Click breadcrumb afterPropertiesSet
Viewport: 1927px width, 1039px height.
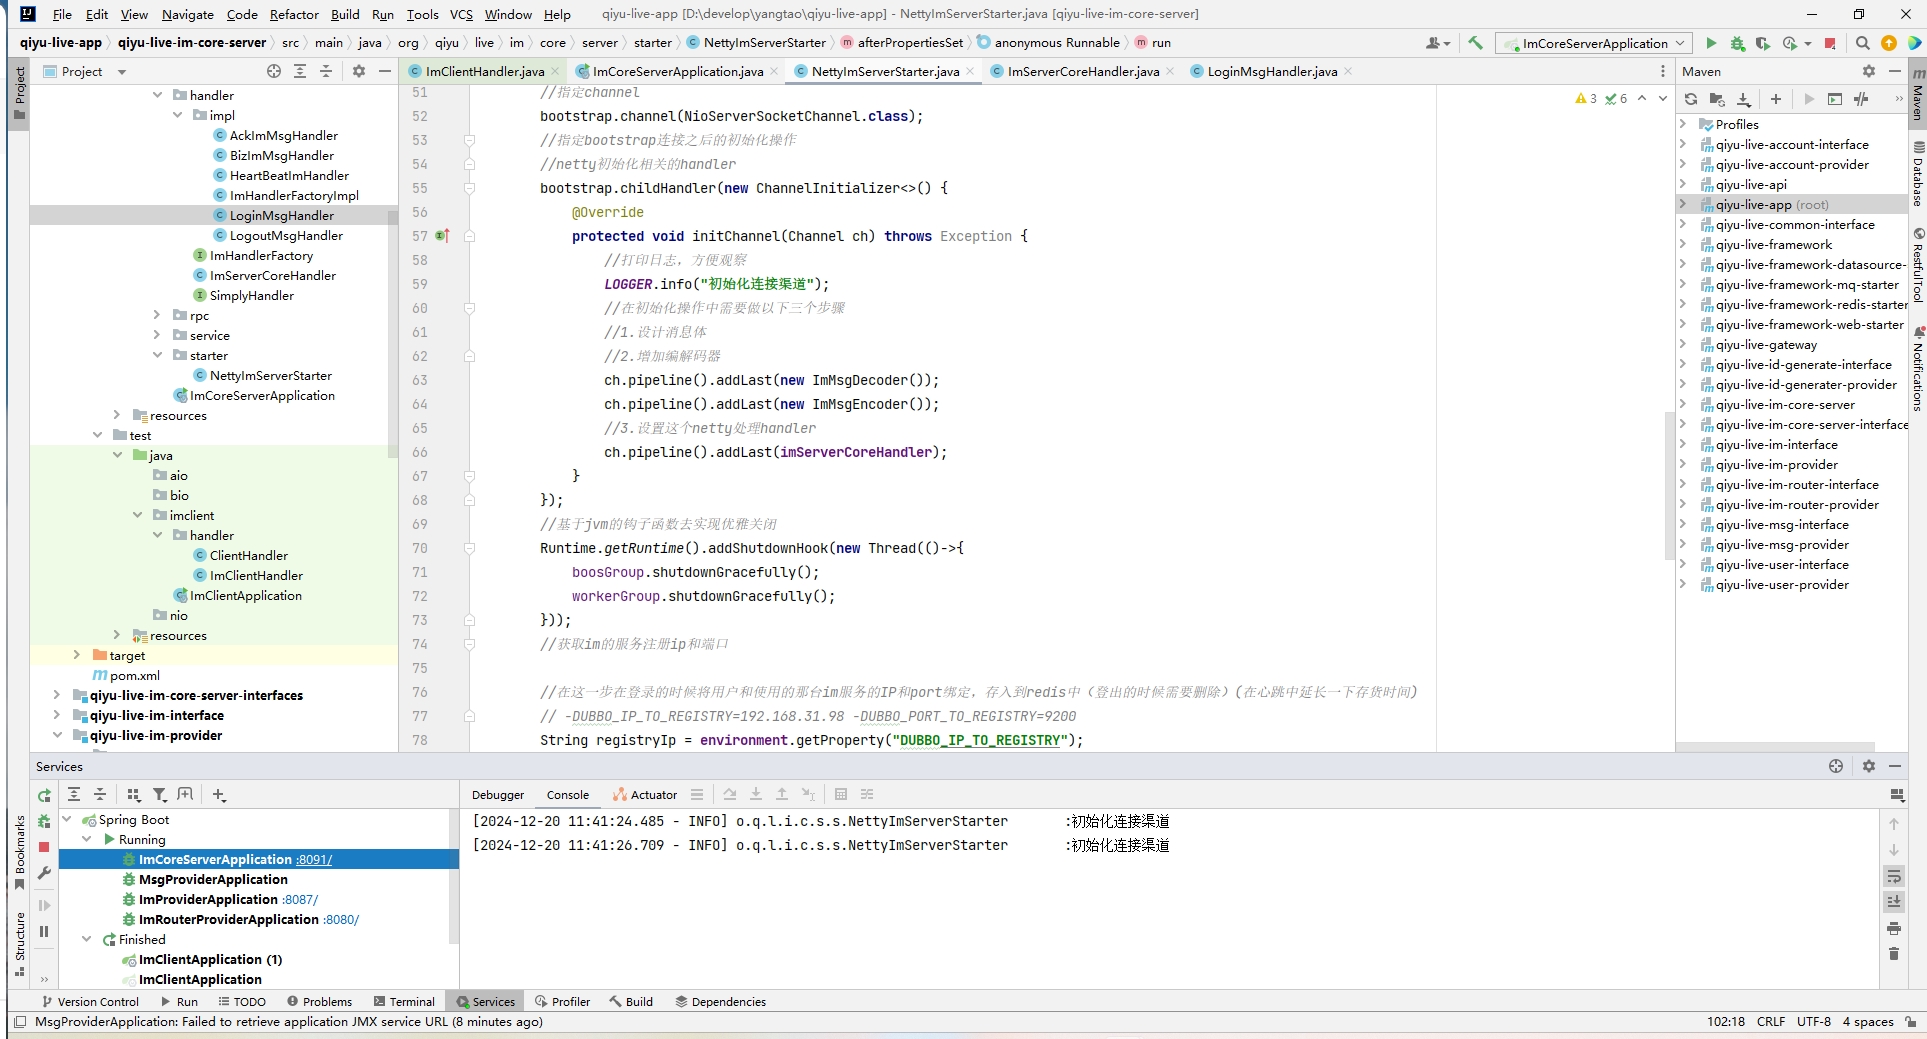click(910, 43)
